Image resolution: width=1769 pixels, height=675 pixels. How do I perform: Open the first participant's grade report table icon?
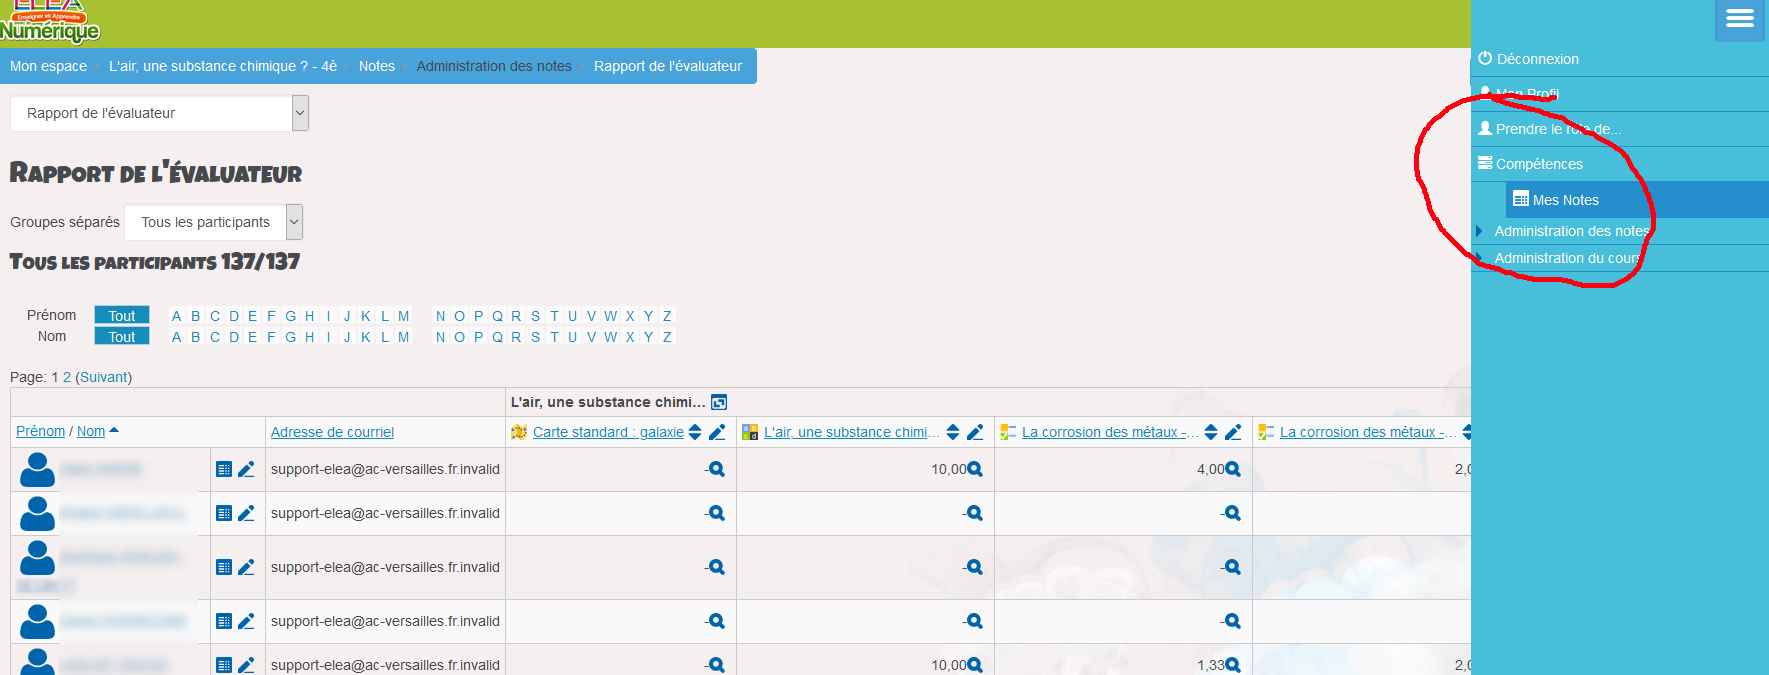point(224,469)
